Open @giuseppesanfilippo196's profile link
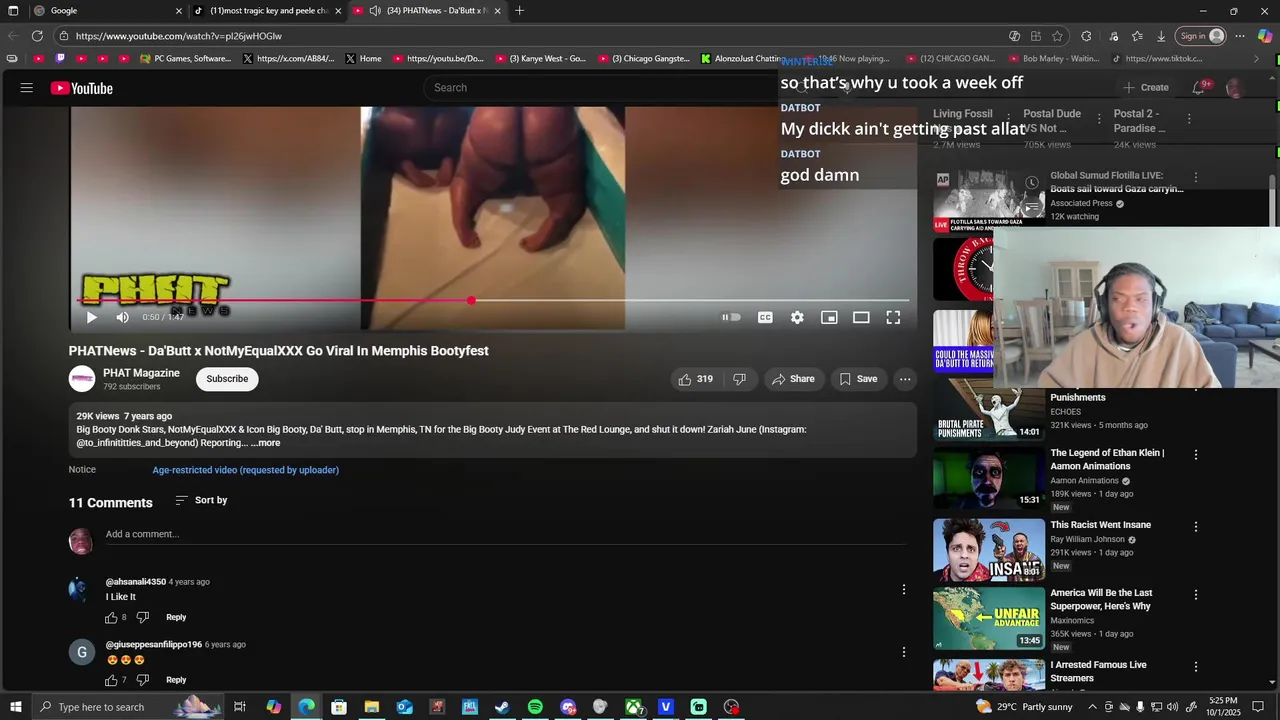1280x720 pixels. (154, 645)
